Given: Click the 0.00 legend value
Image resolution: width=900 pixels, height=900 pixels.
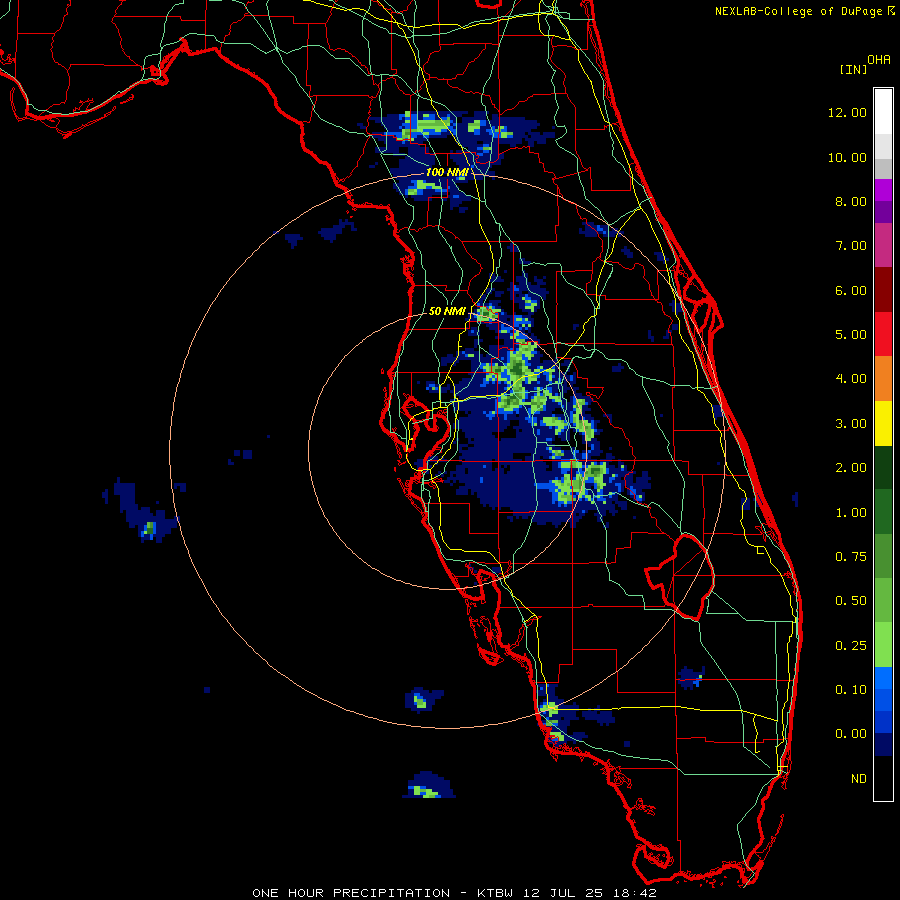Looking at the screenshot, I should coord(851,734).
